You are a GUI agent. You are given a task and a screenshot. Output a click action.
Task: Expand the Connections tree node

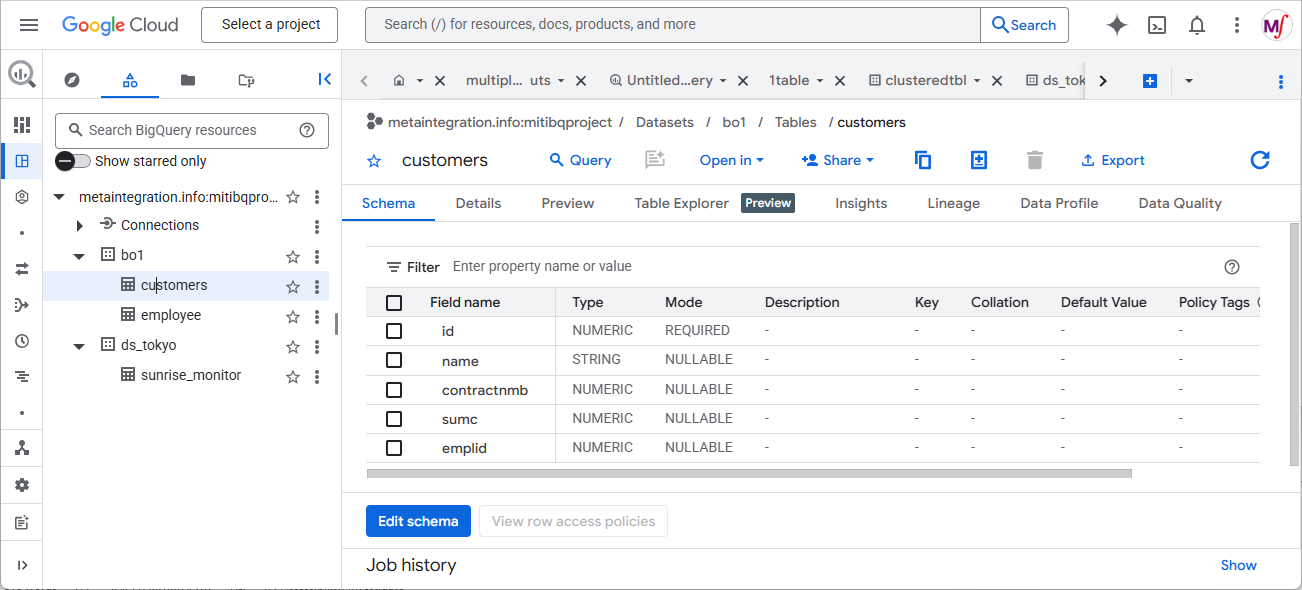coord(80,226)
